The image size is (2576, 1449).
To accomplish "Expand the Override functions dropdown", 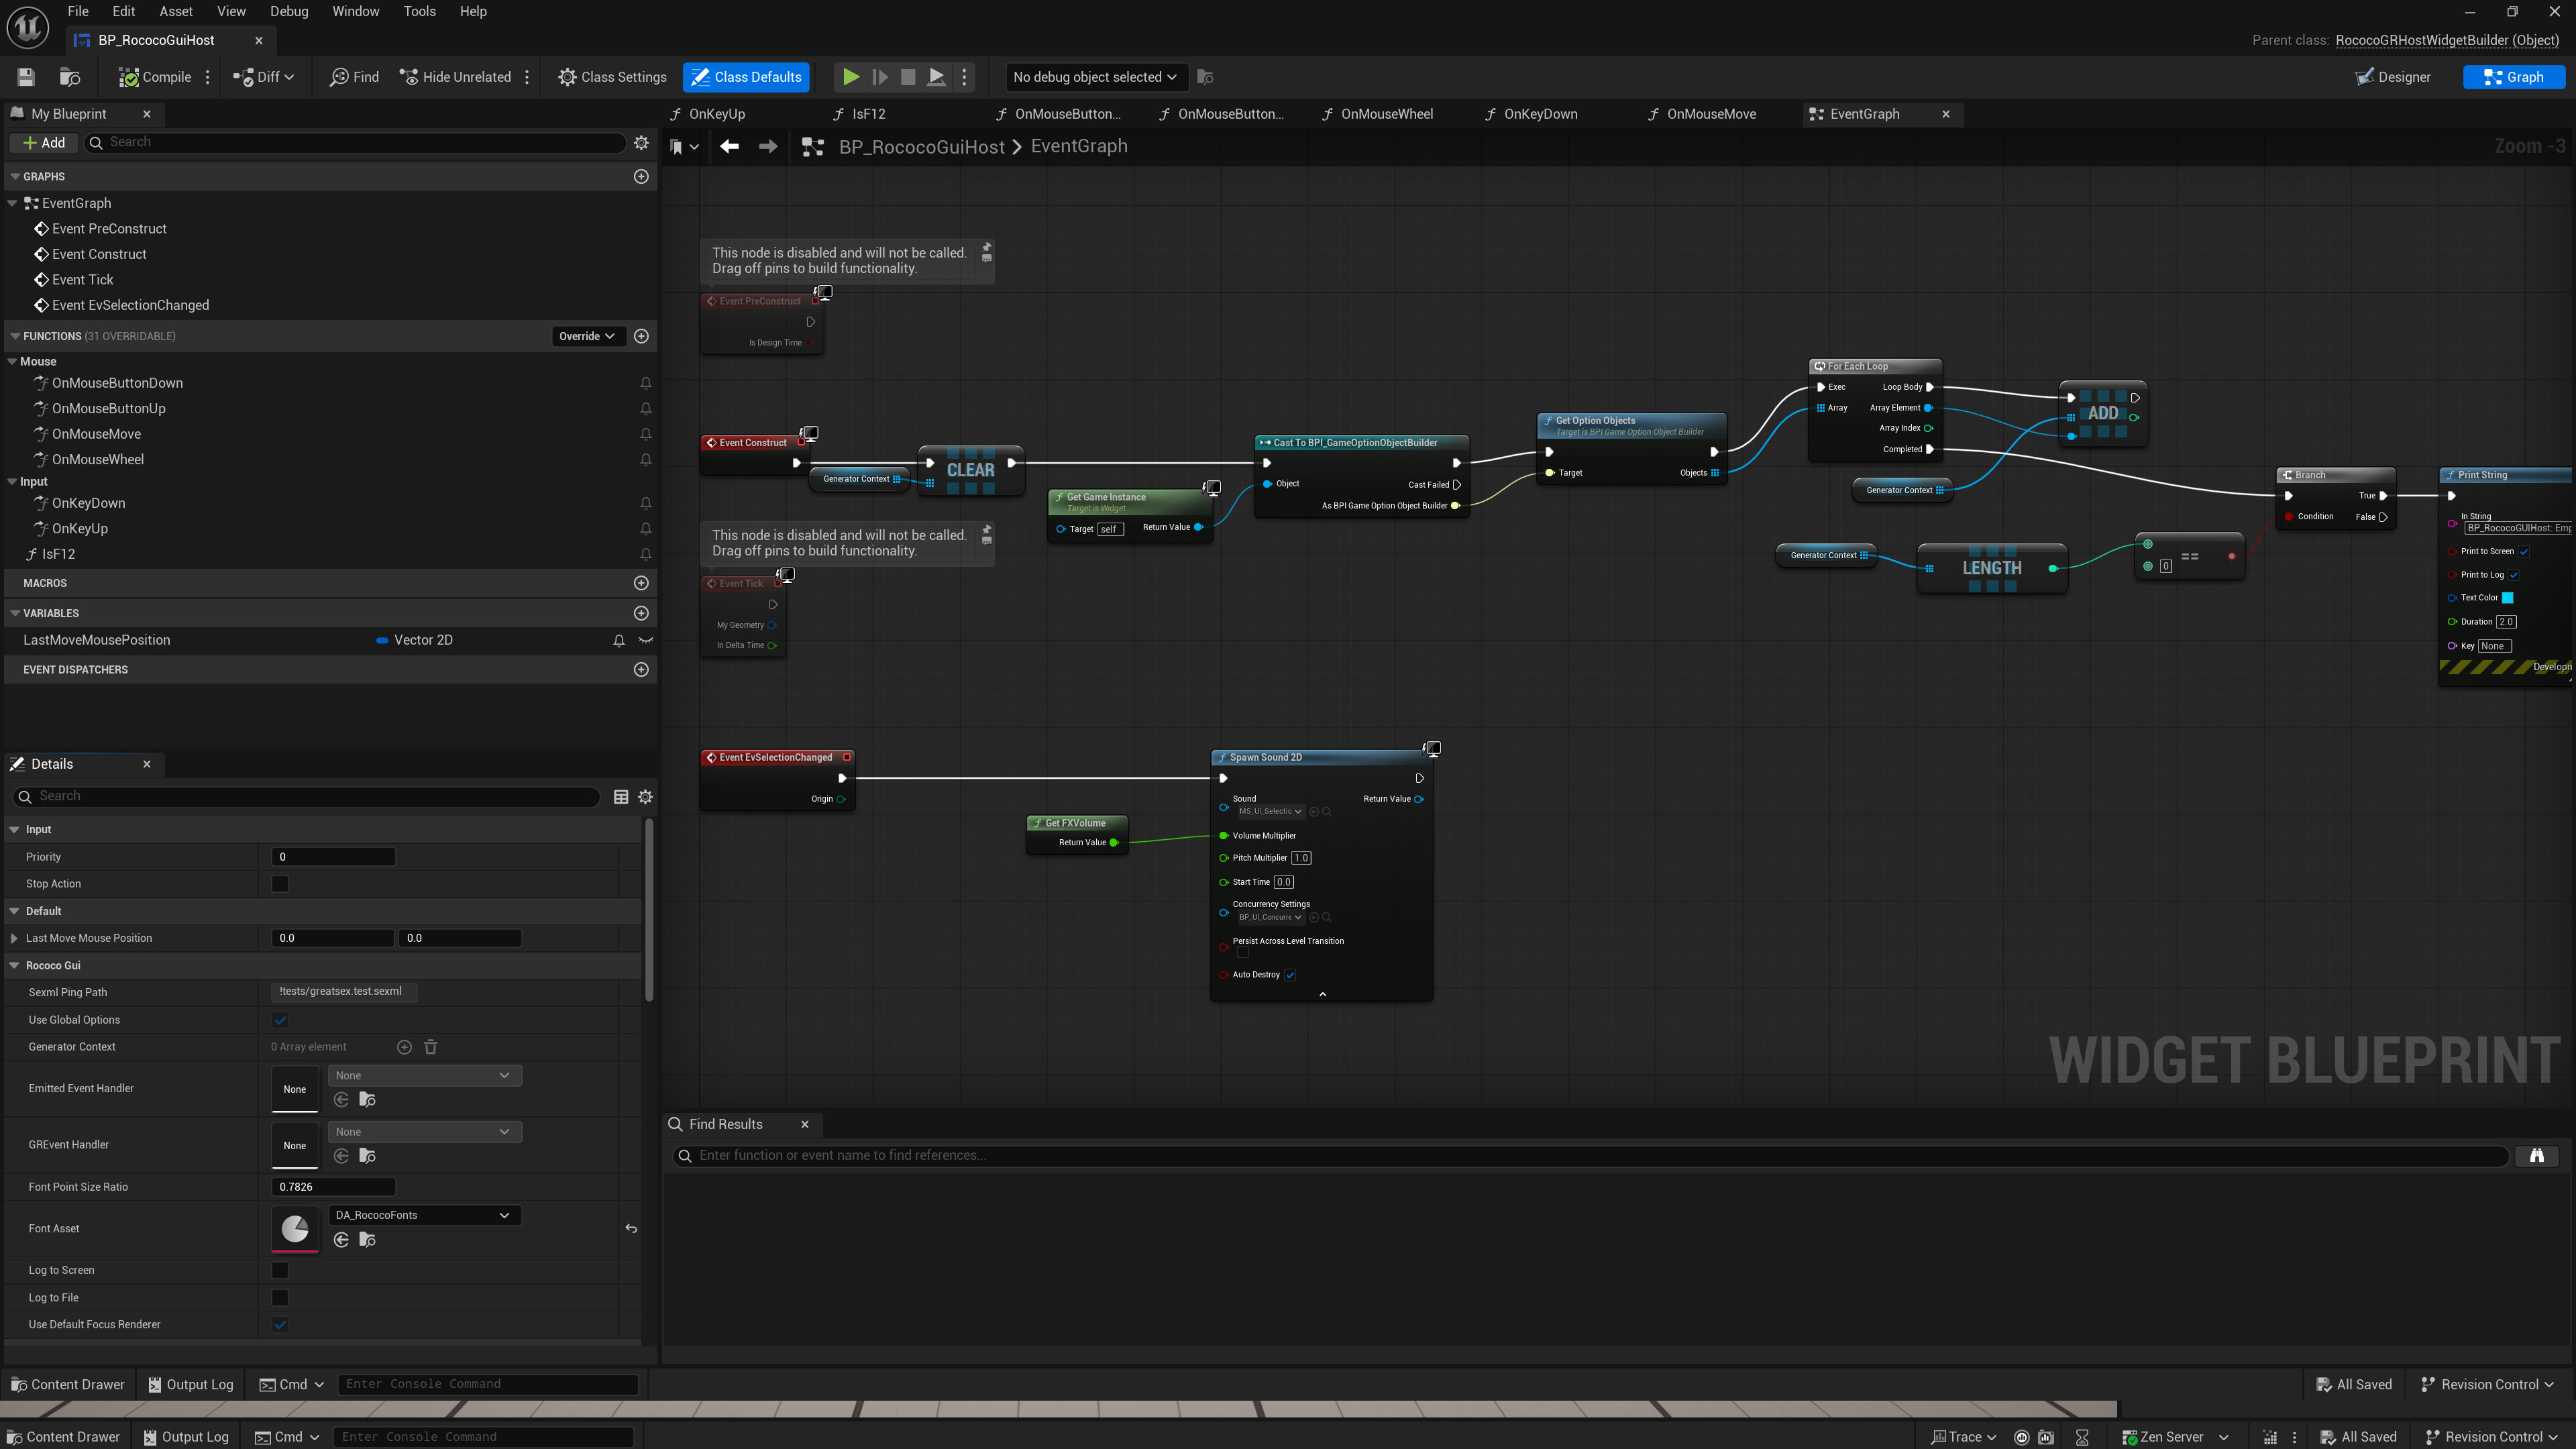I will [x=587, y=336].
